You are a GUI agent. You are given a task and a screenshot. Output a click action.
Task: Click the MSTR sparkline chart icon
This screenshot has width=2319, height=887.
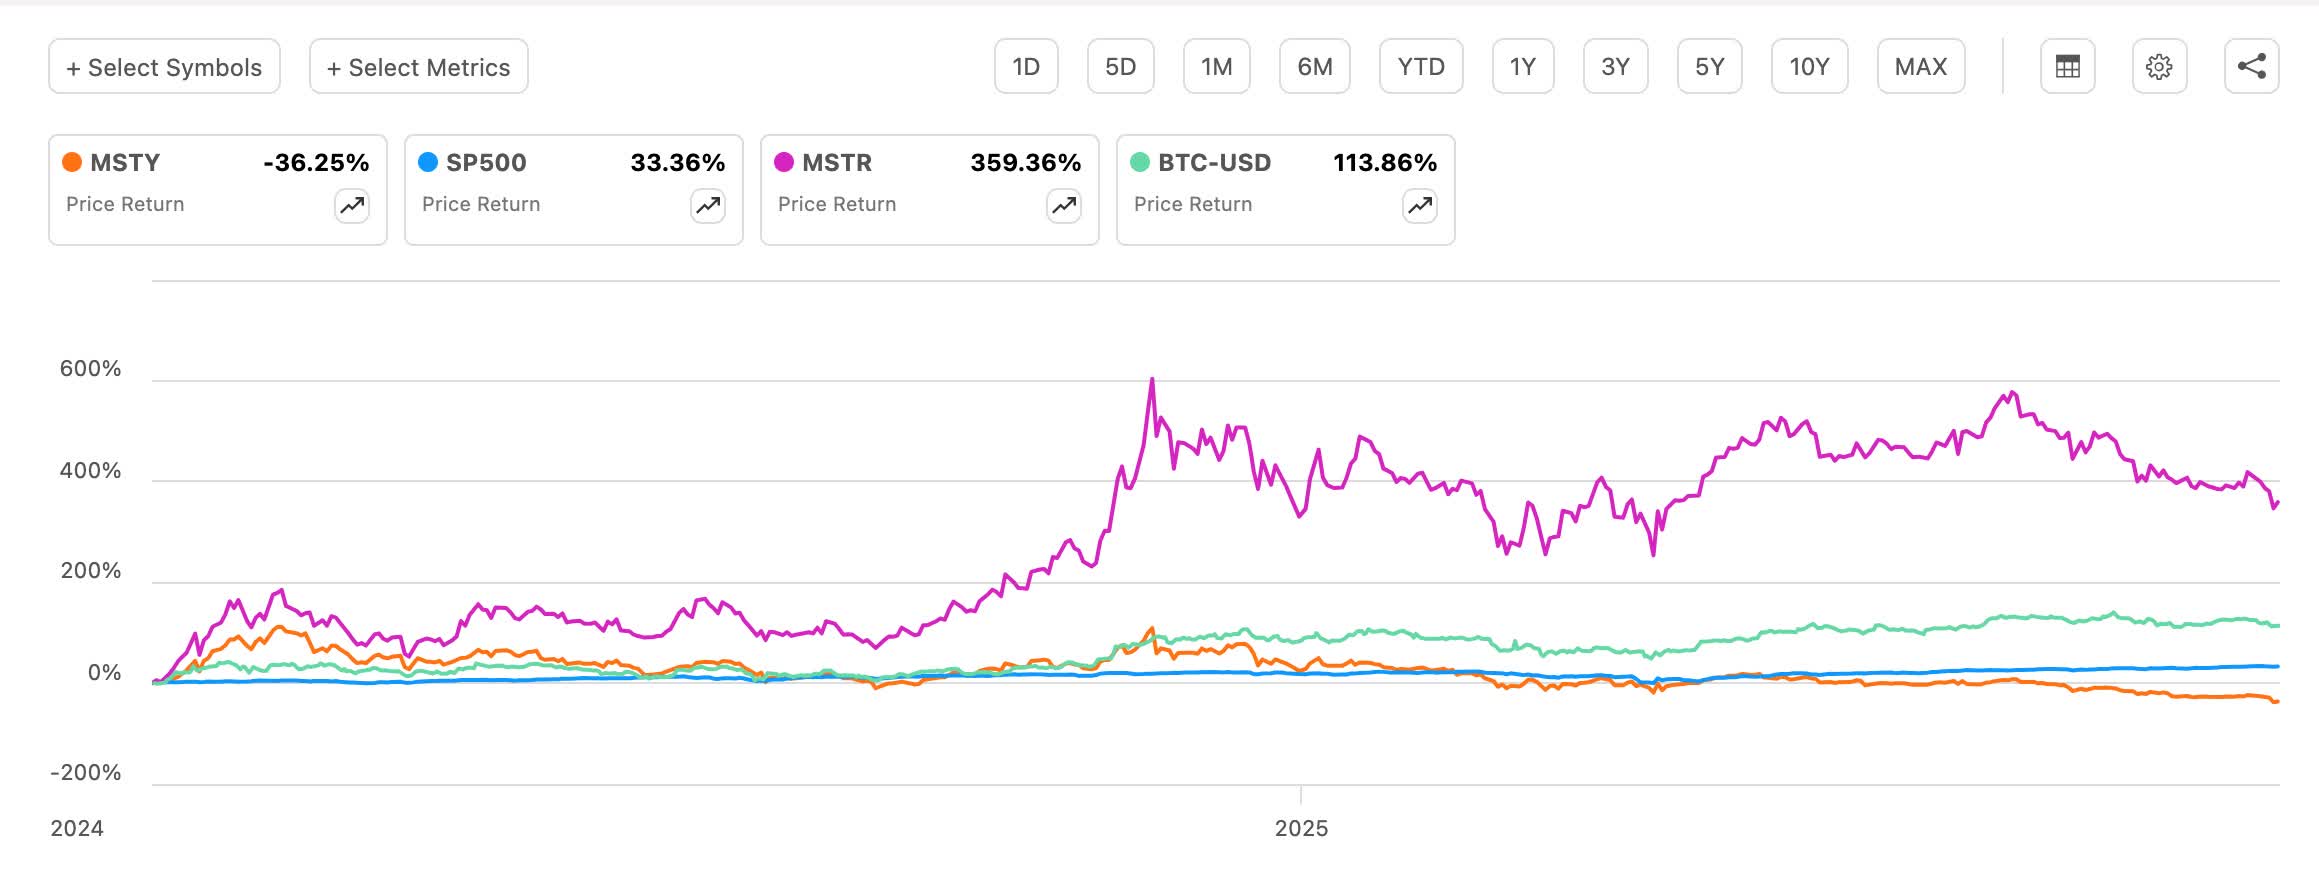1062,205
